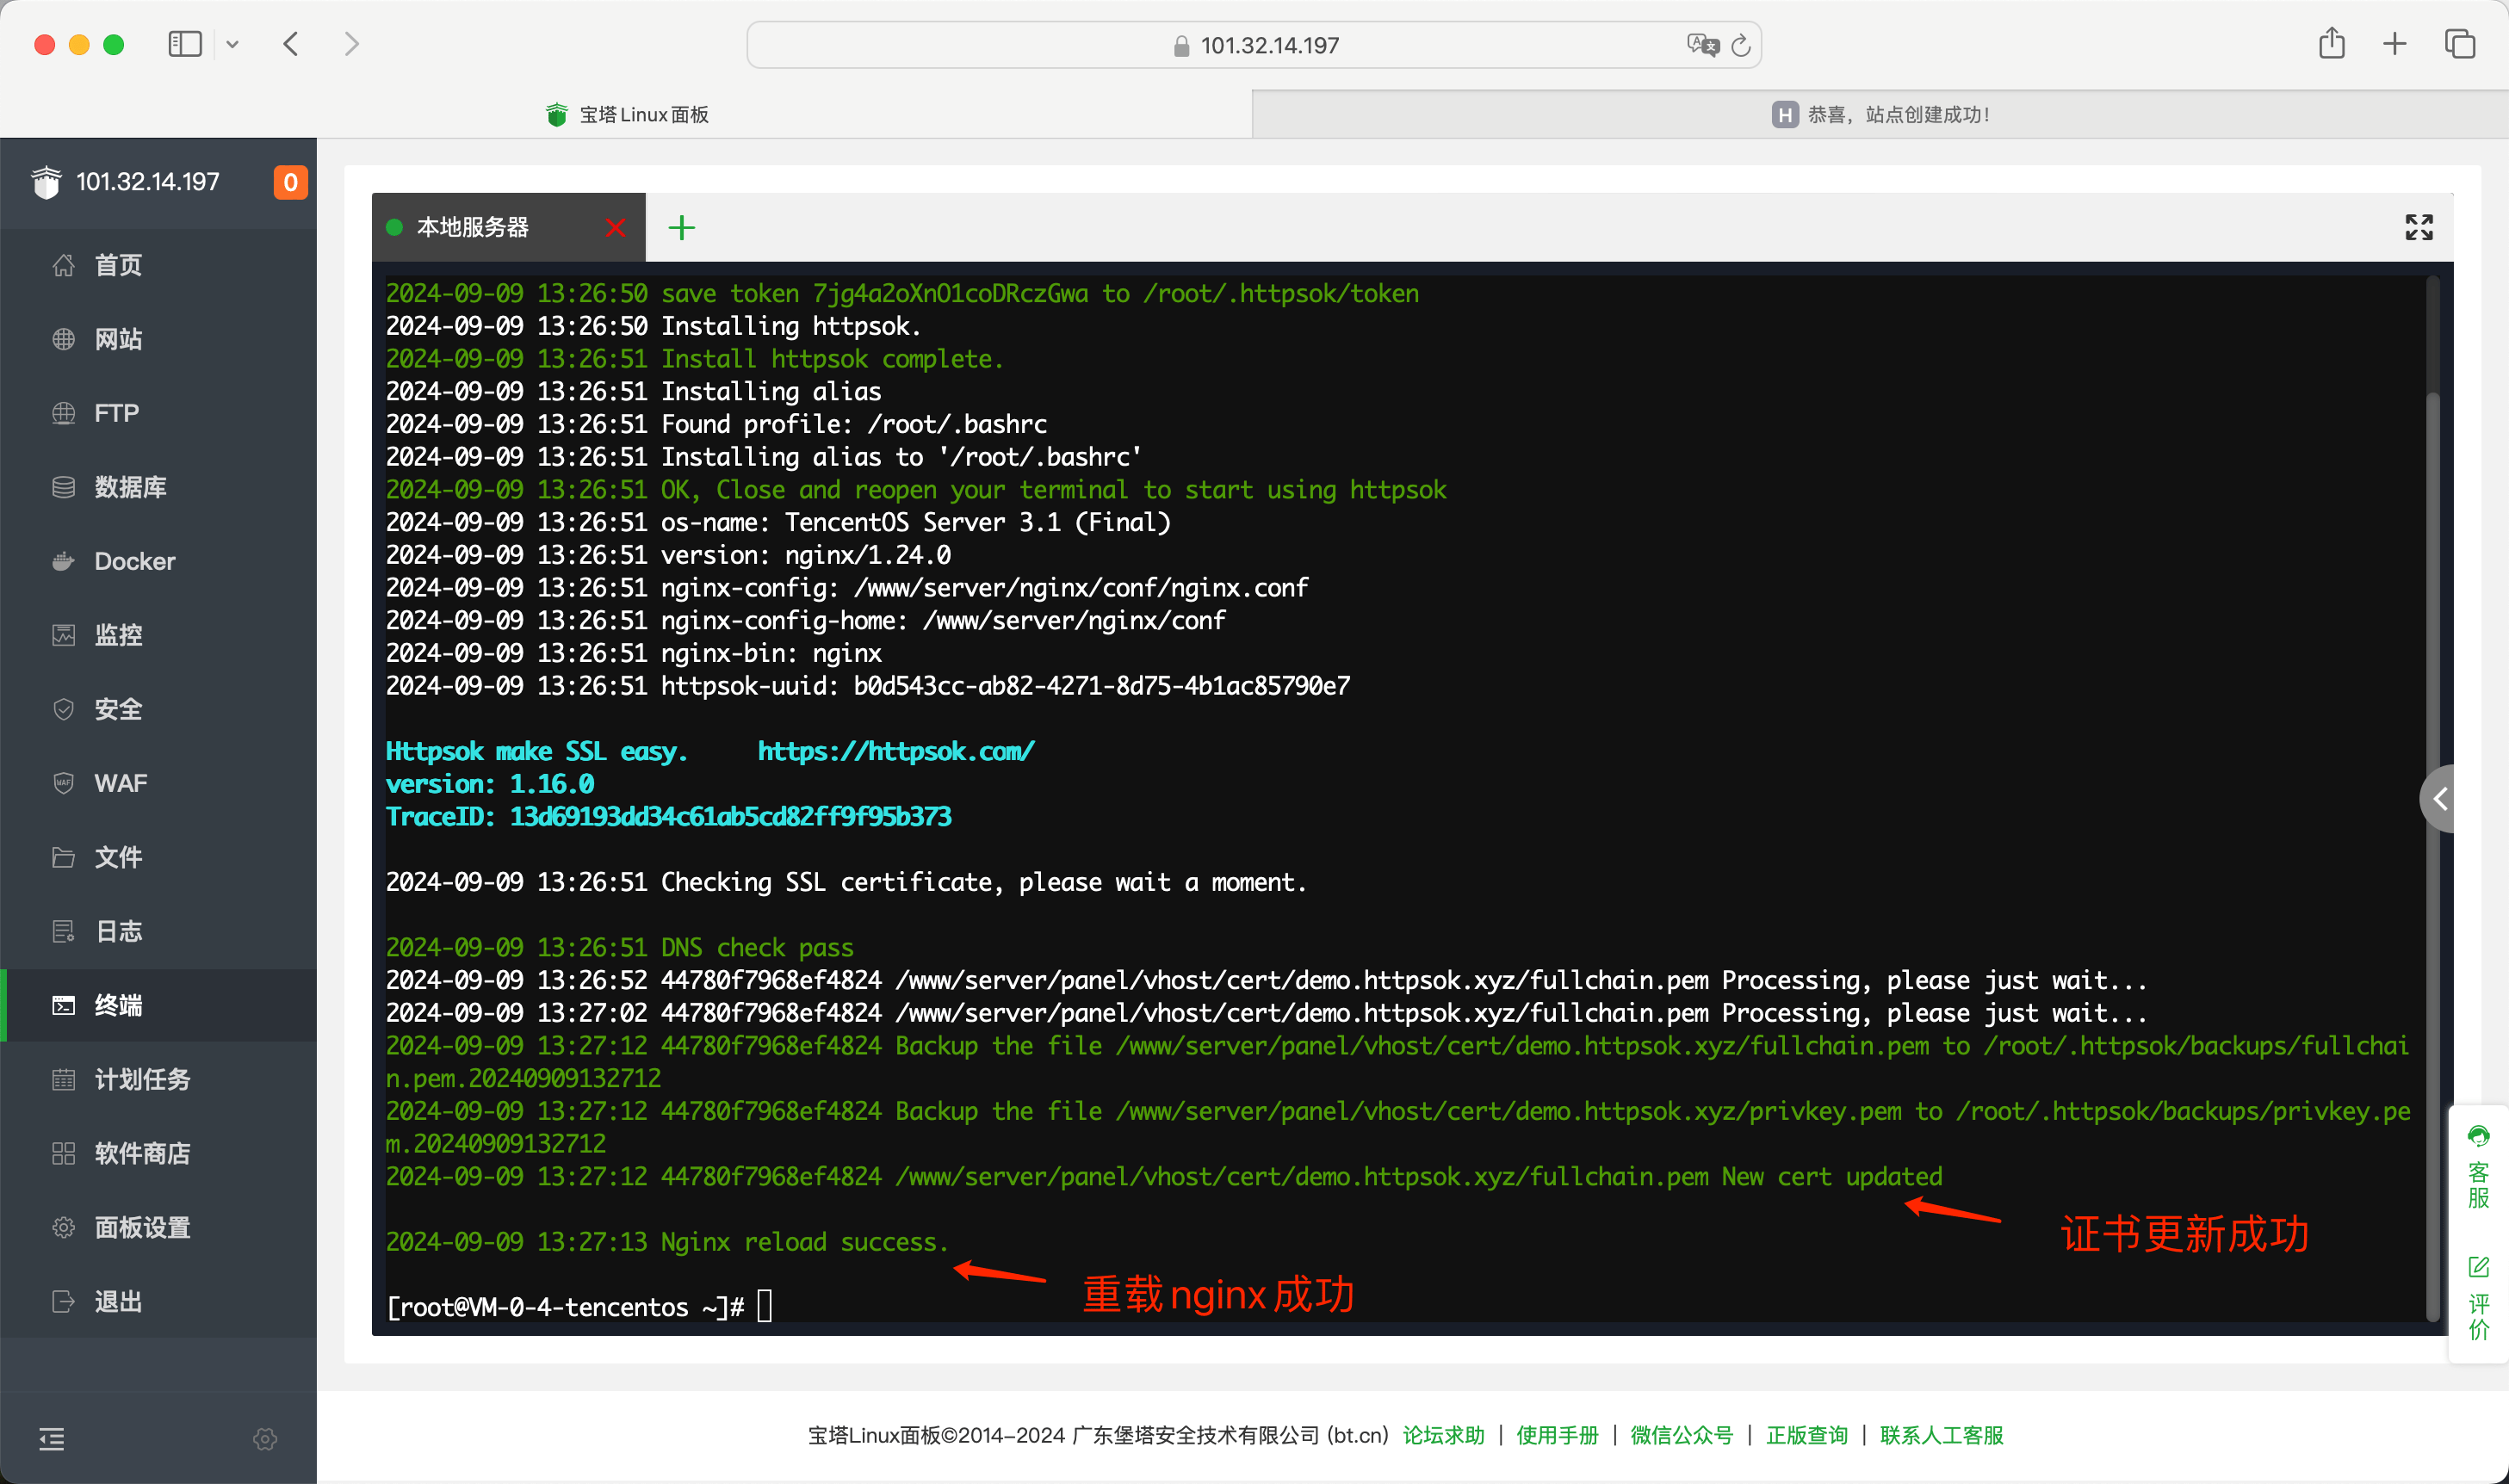2509x1484 pixels.
Task: Click the 终端 terminal icon
Action: coord(63,1005)
